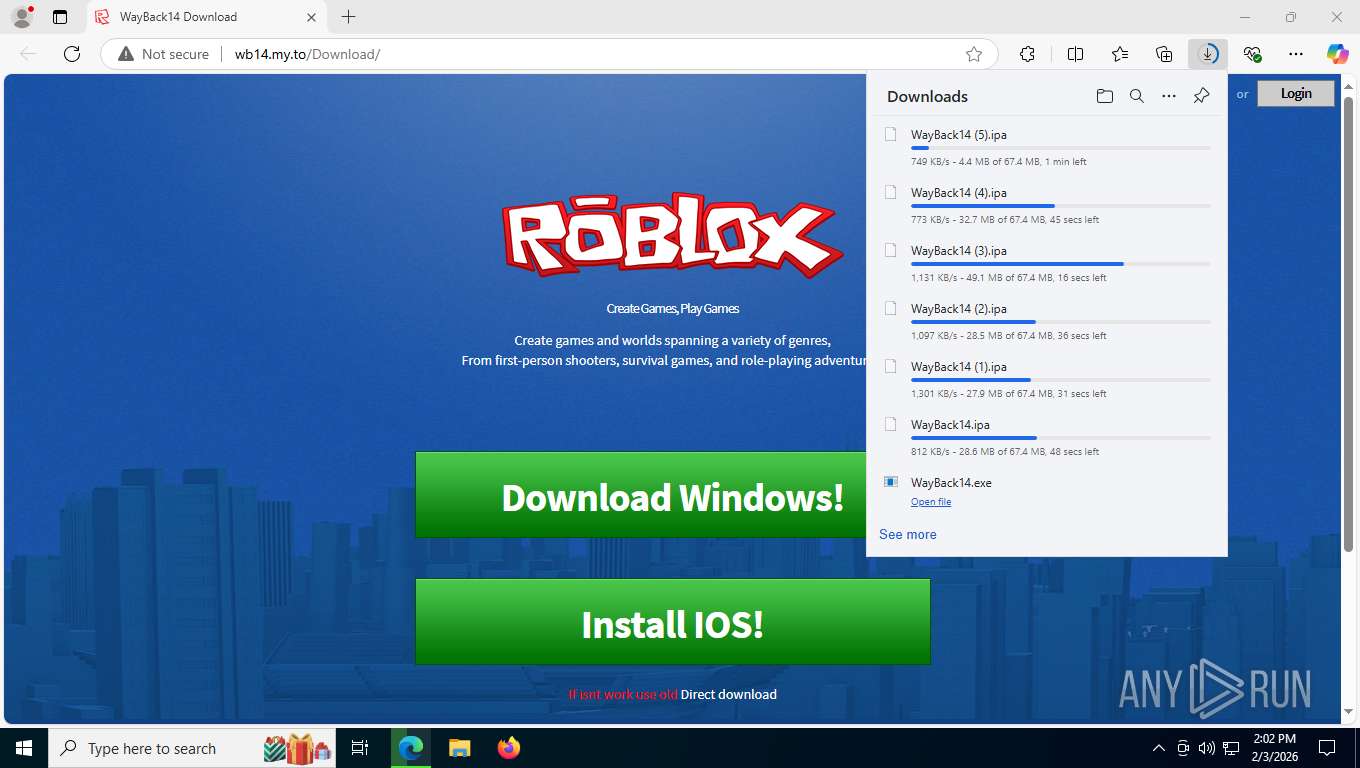Open Browser essentials heart icon

1252,54
